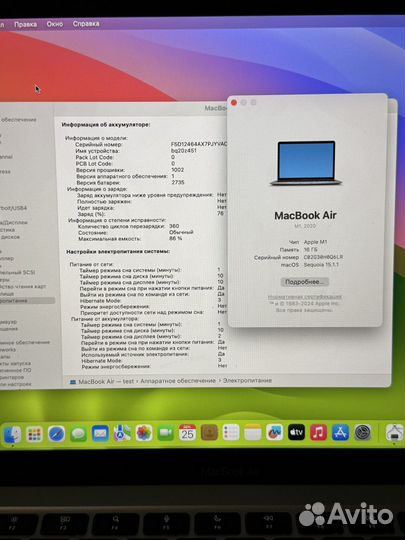The height and width of the screenshot is (540, 405).
Task: Click Аппаратное обеспечение in path bar
Action: 178,381
